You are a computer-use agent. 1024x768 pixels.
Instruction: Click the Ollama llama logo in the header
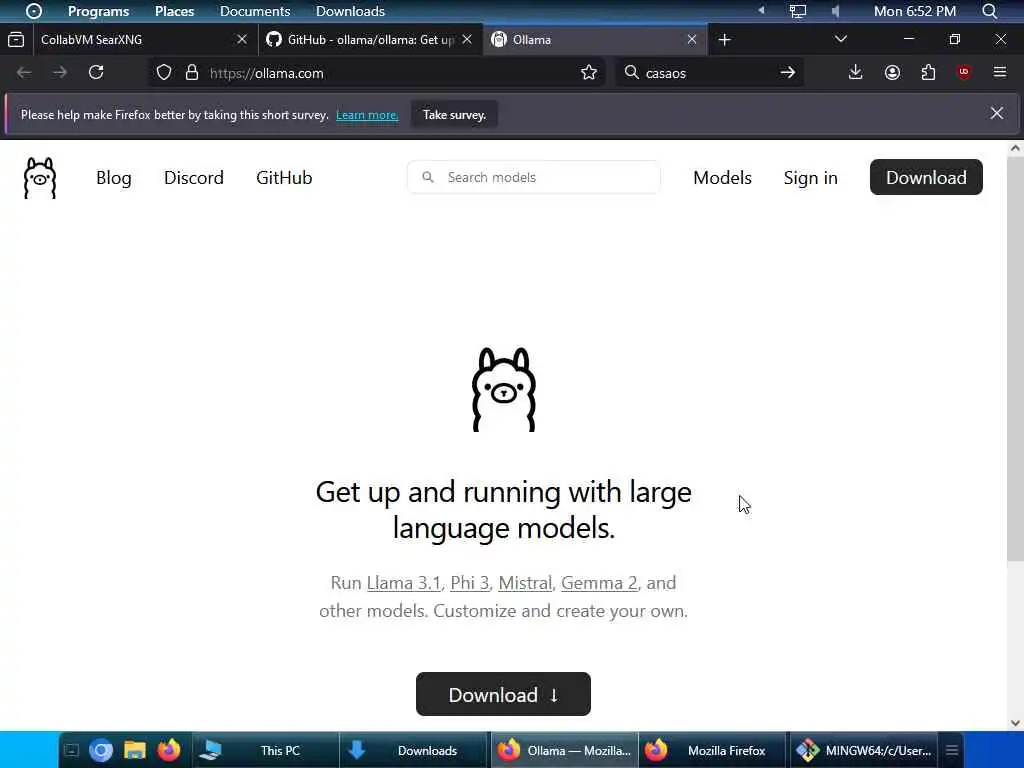click(40, 178)
